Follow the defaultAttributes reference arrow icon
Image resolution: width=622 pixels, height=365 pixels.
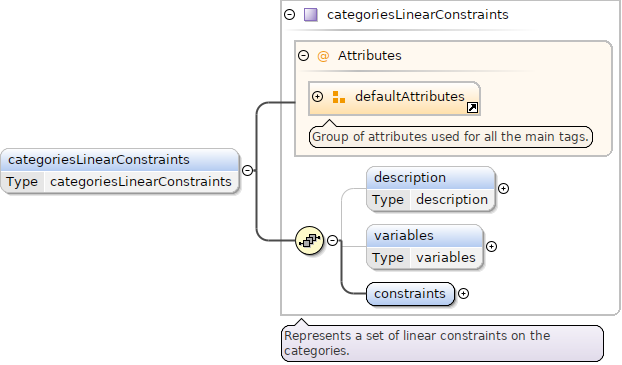[472, 108]
